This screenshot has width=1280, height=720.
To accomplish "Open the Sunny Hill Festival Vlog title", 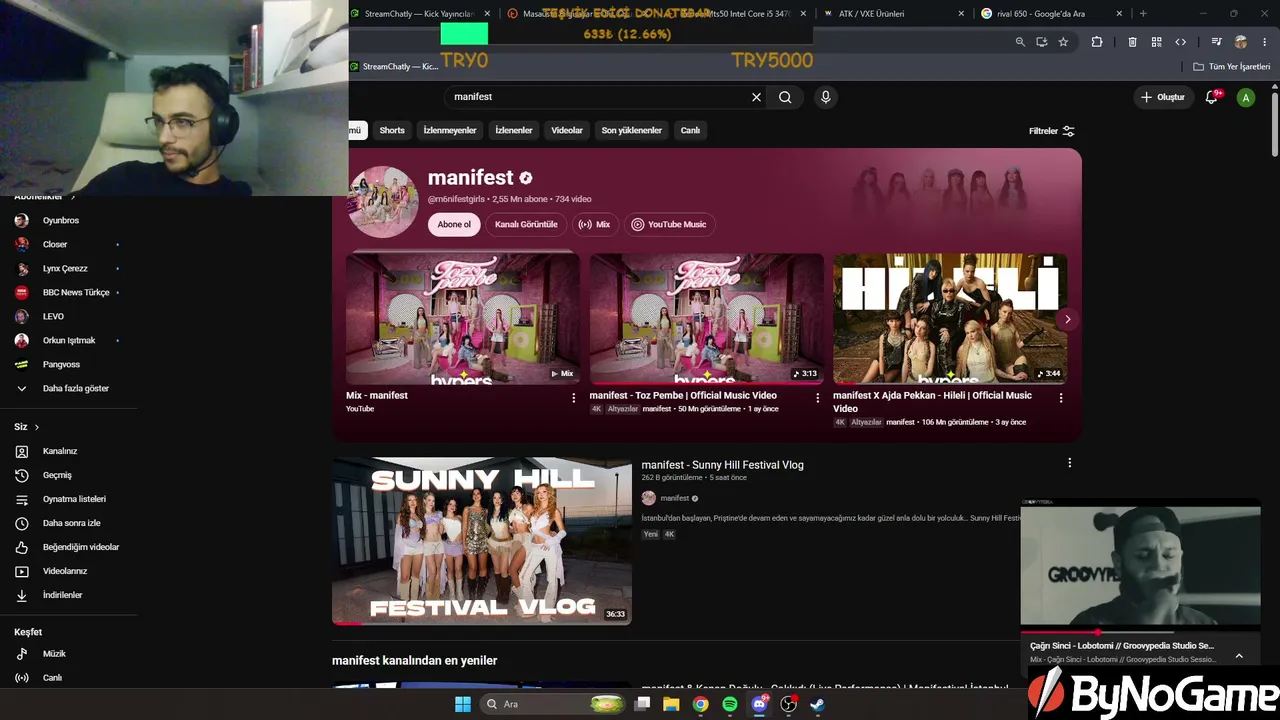I will [722, 465].
